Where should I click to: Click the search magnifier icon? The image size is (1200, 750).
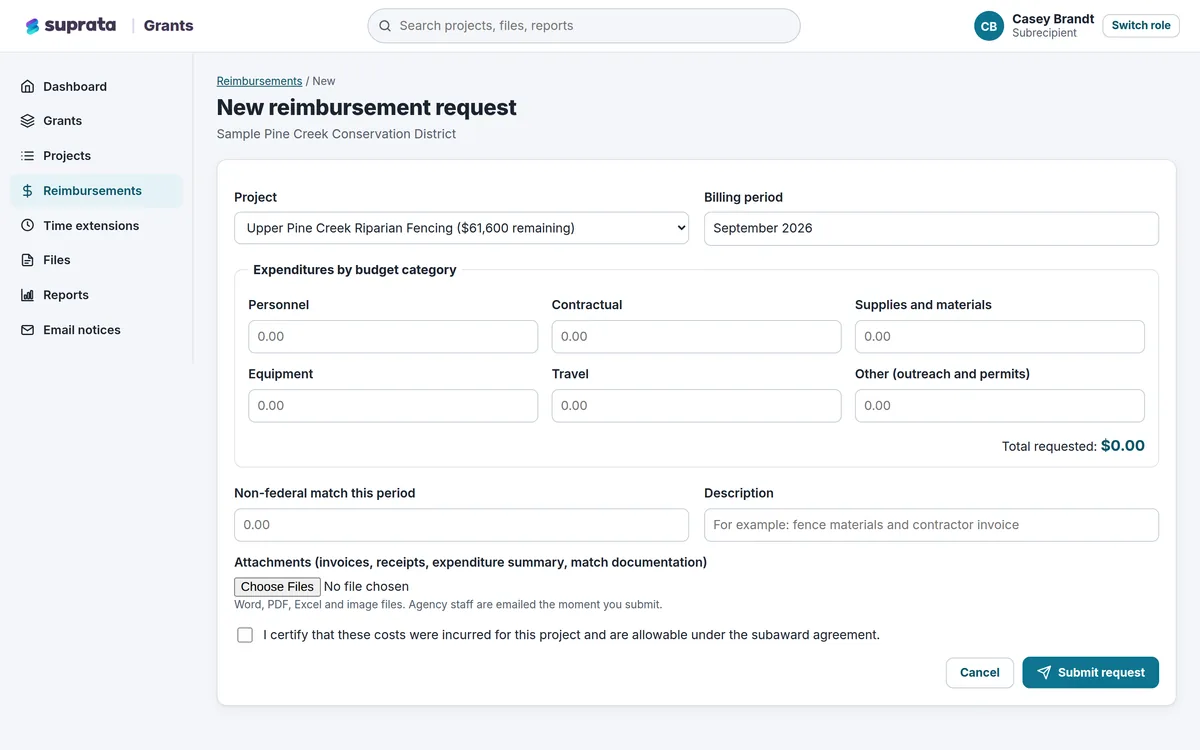[385, 26]
